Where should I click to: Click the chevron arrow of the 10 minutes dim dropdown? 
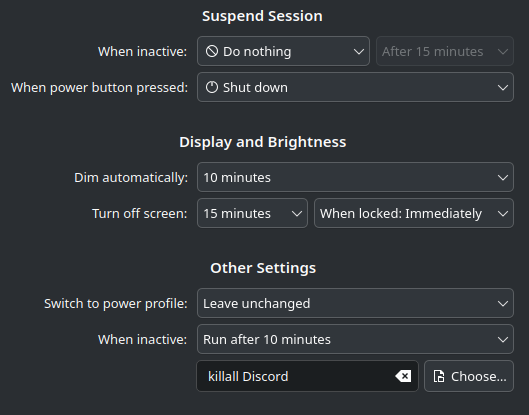point(503,177)
